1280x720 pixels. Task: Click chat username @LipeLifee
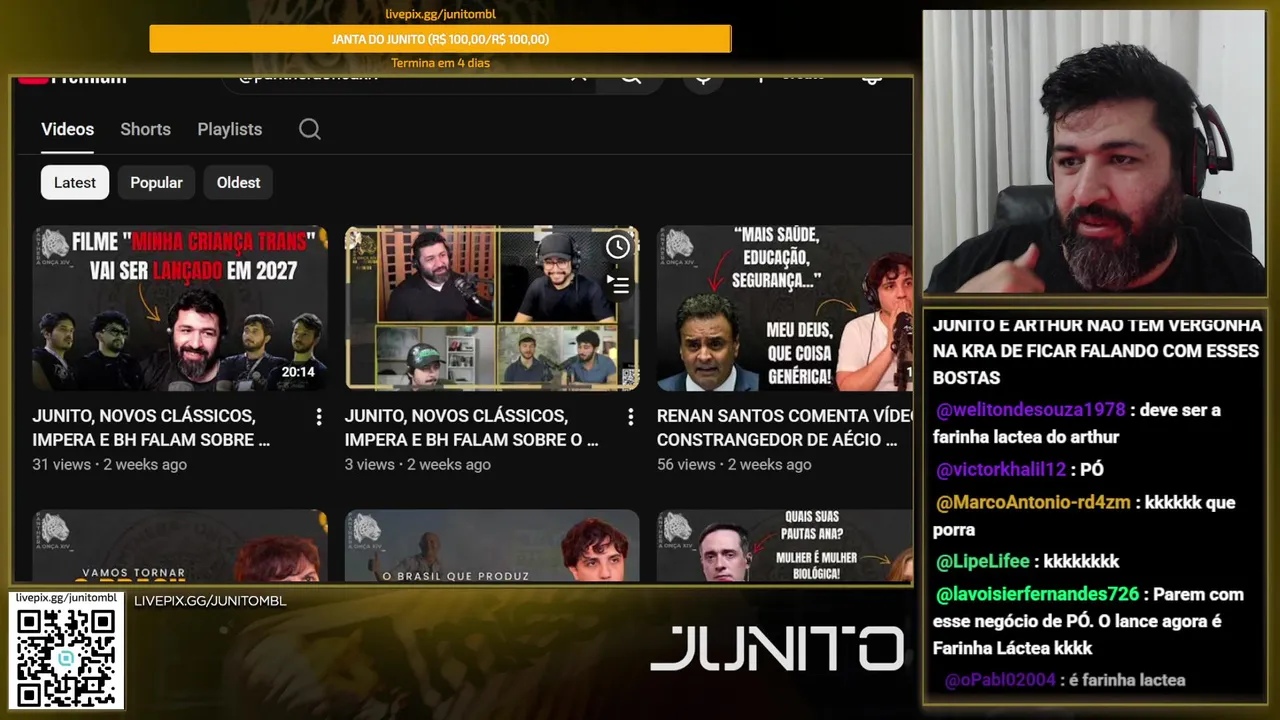(983, 562)
